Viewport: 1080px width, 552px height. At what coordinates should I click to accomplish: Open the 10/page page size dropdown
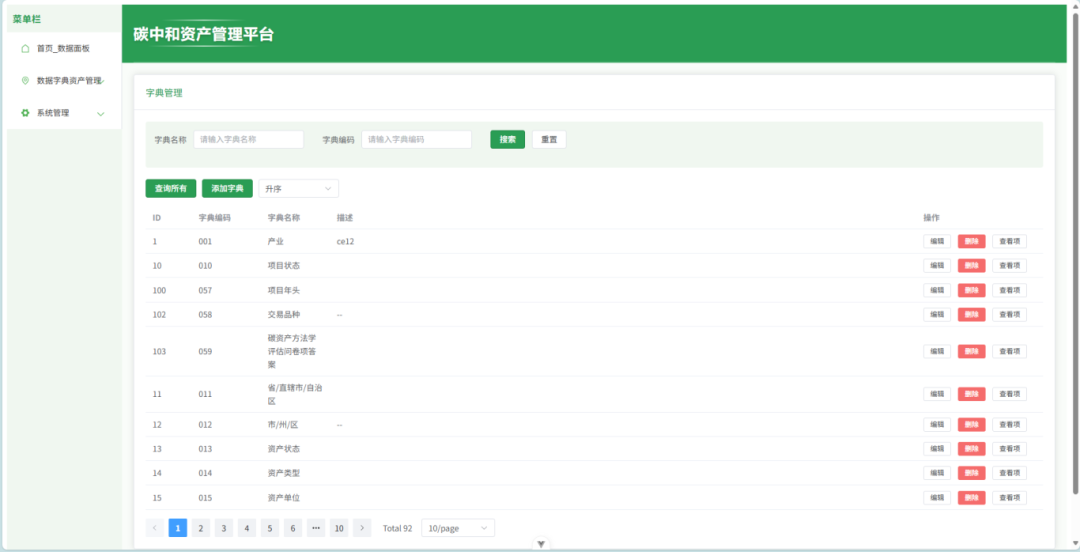[x=457, y=528]
